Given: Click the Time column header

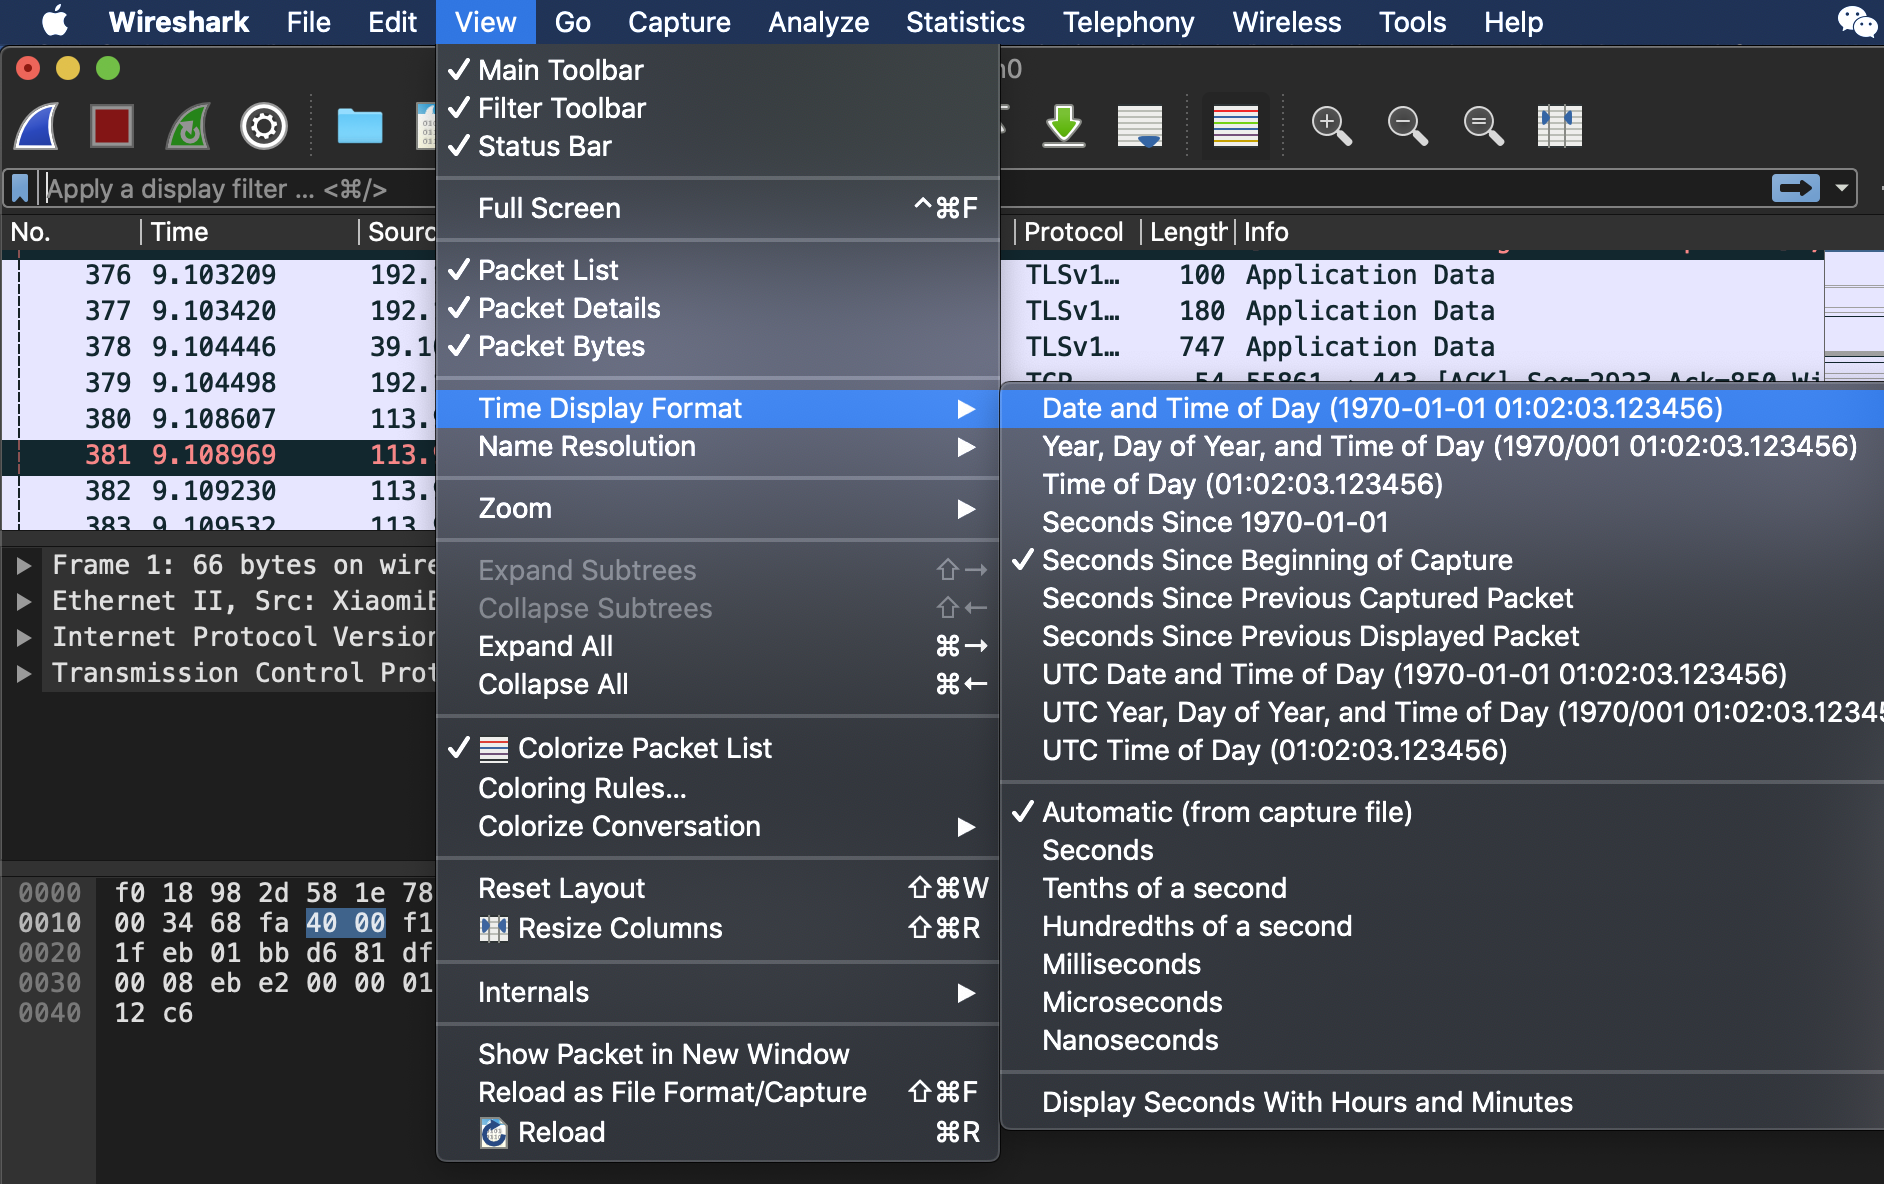Looking at the screenshot, I should [x=249, y=232].
